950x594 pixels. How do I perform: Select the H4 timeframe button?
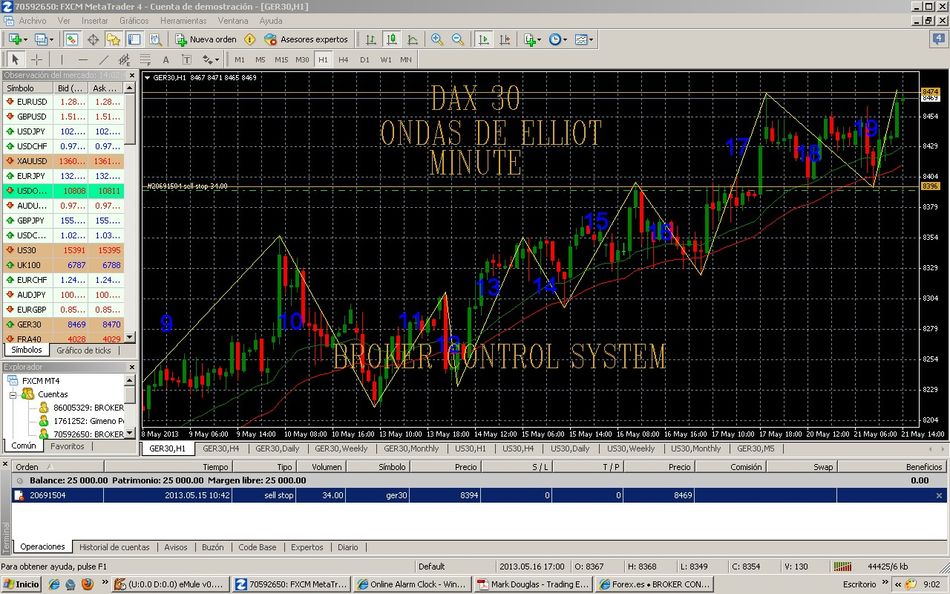(343, 60)
